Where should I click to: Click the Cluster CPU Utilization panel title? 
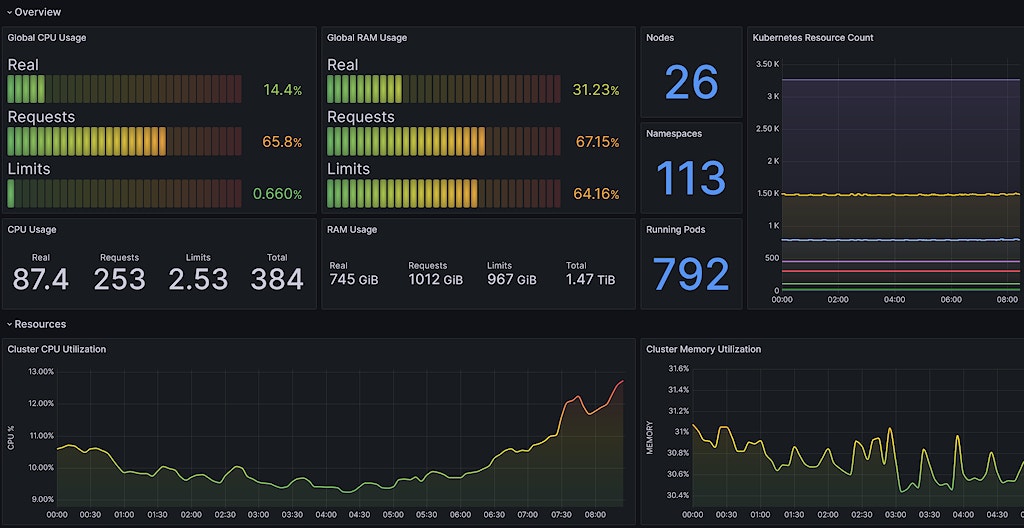[x=57, y=349]
